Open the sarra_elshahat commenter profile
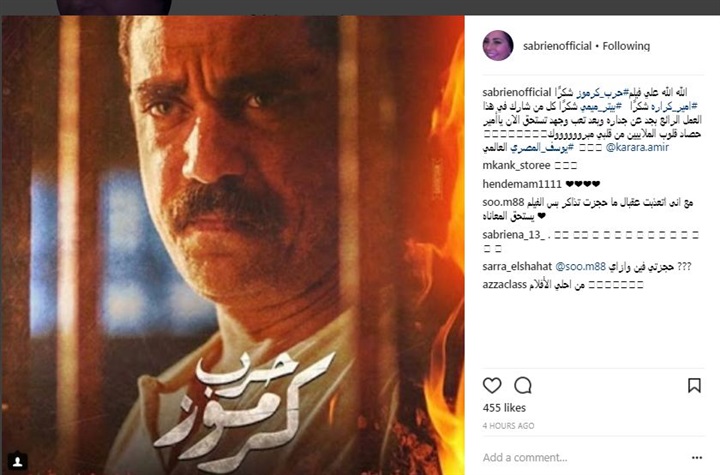720x475 pixels. click(517, 266)
